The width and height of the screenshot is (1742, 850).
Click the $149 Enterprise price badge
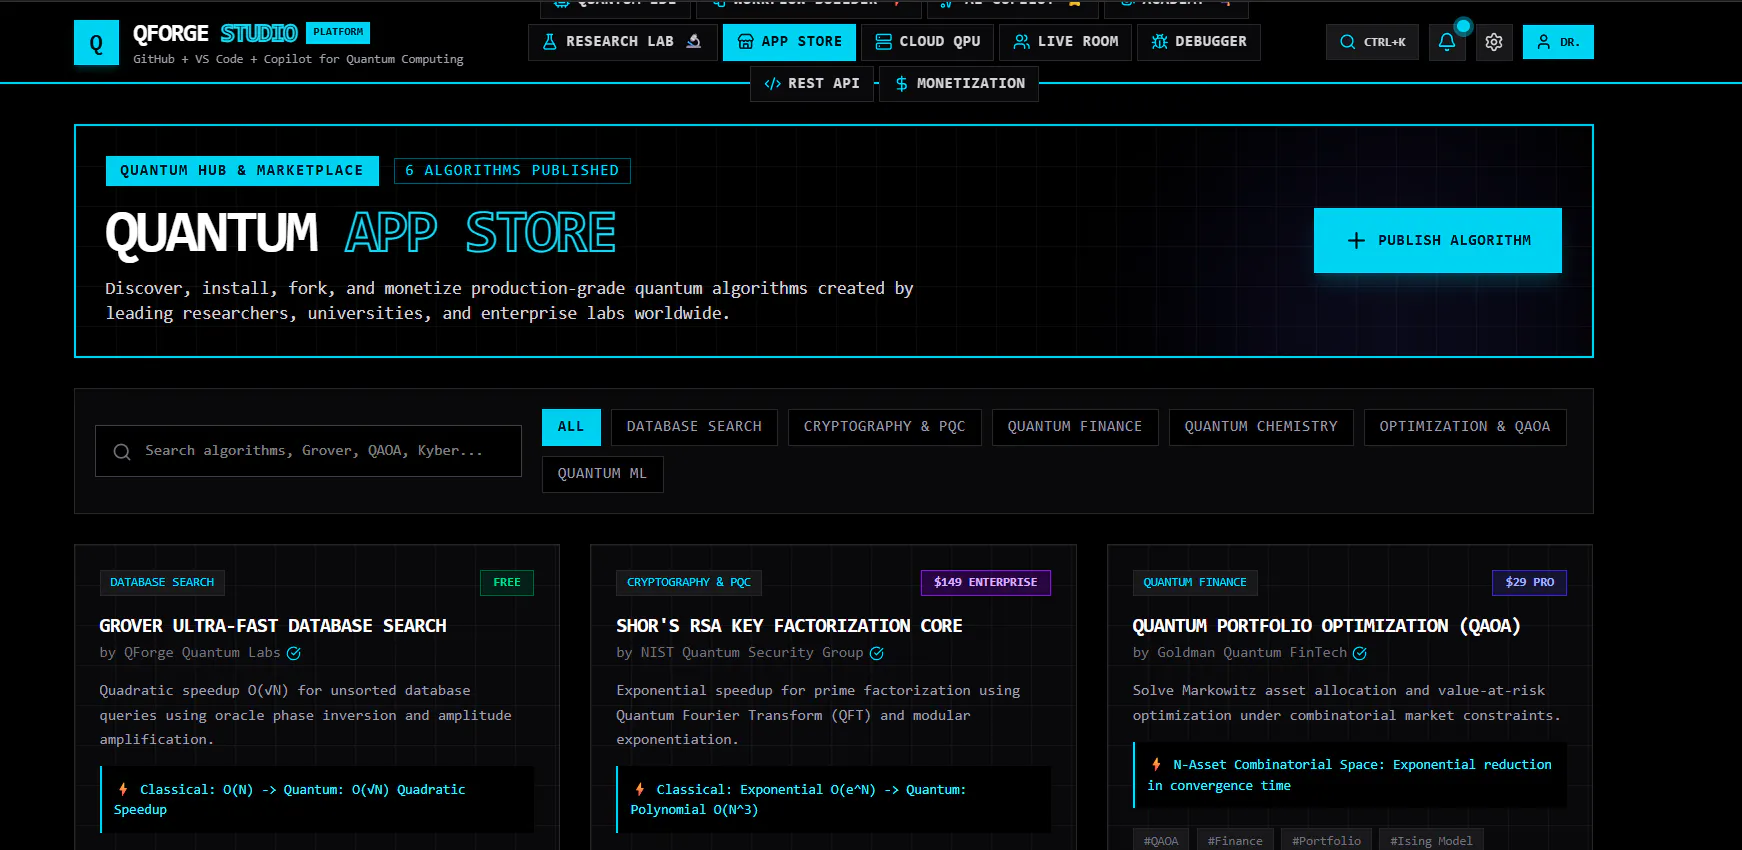point(985,583)
